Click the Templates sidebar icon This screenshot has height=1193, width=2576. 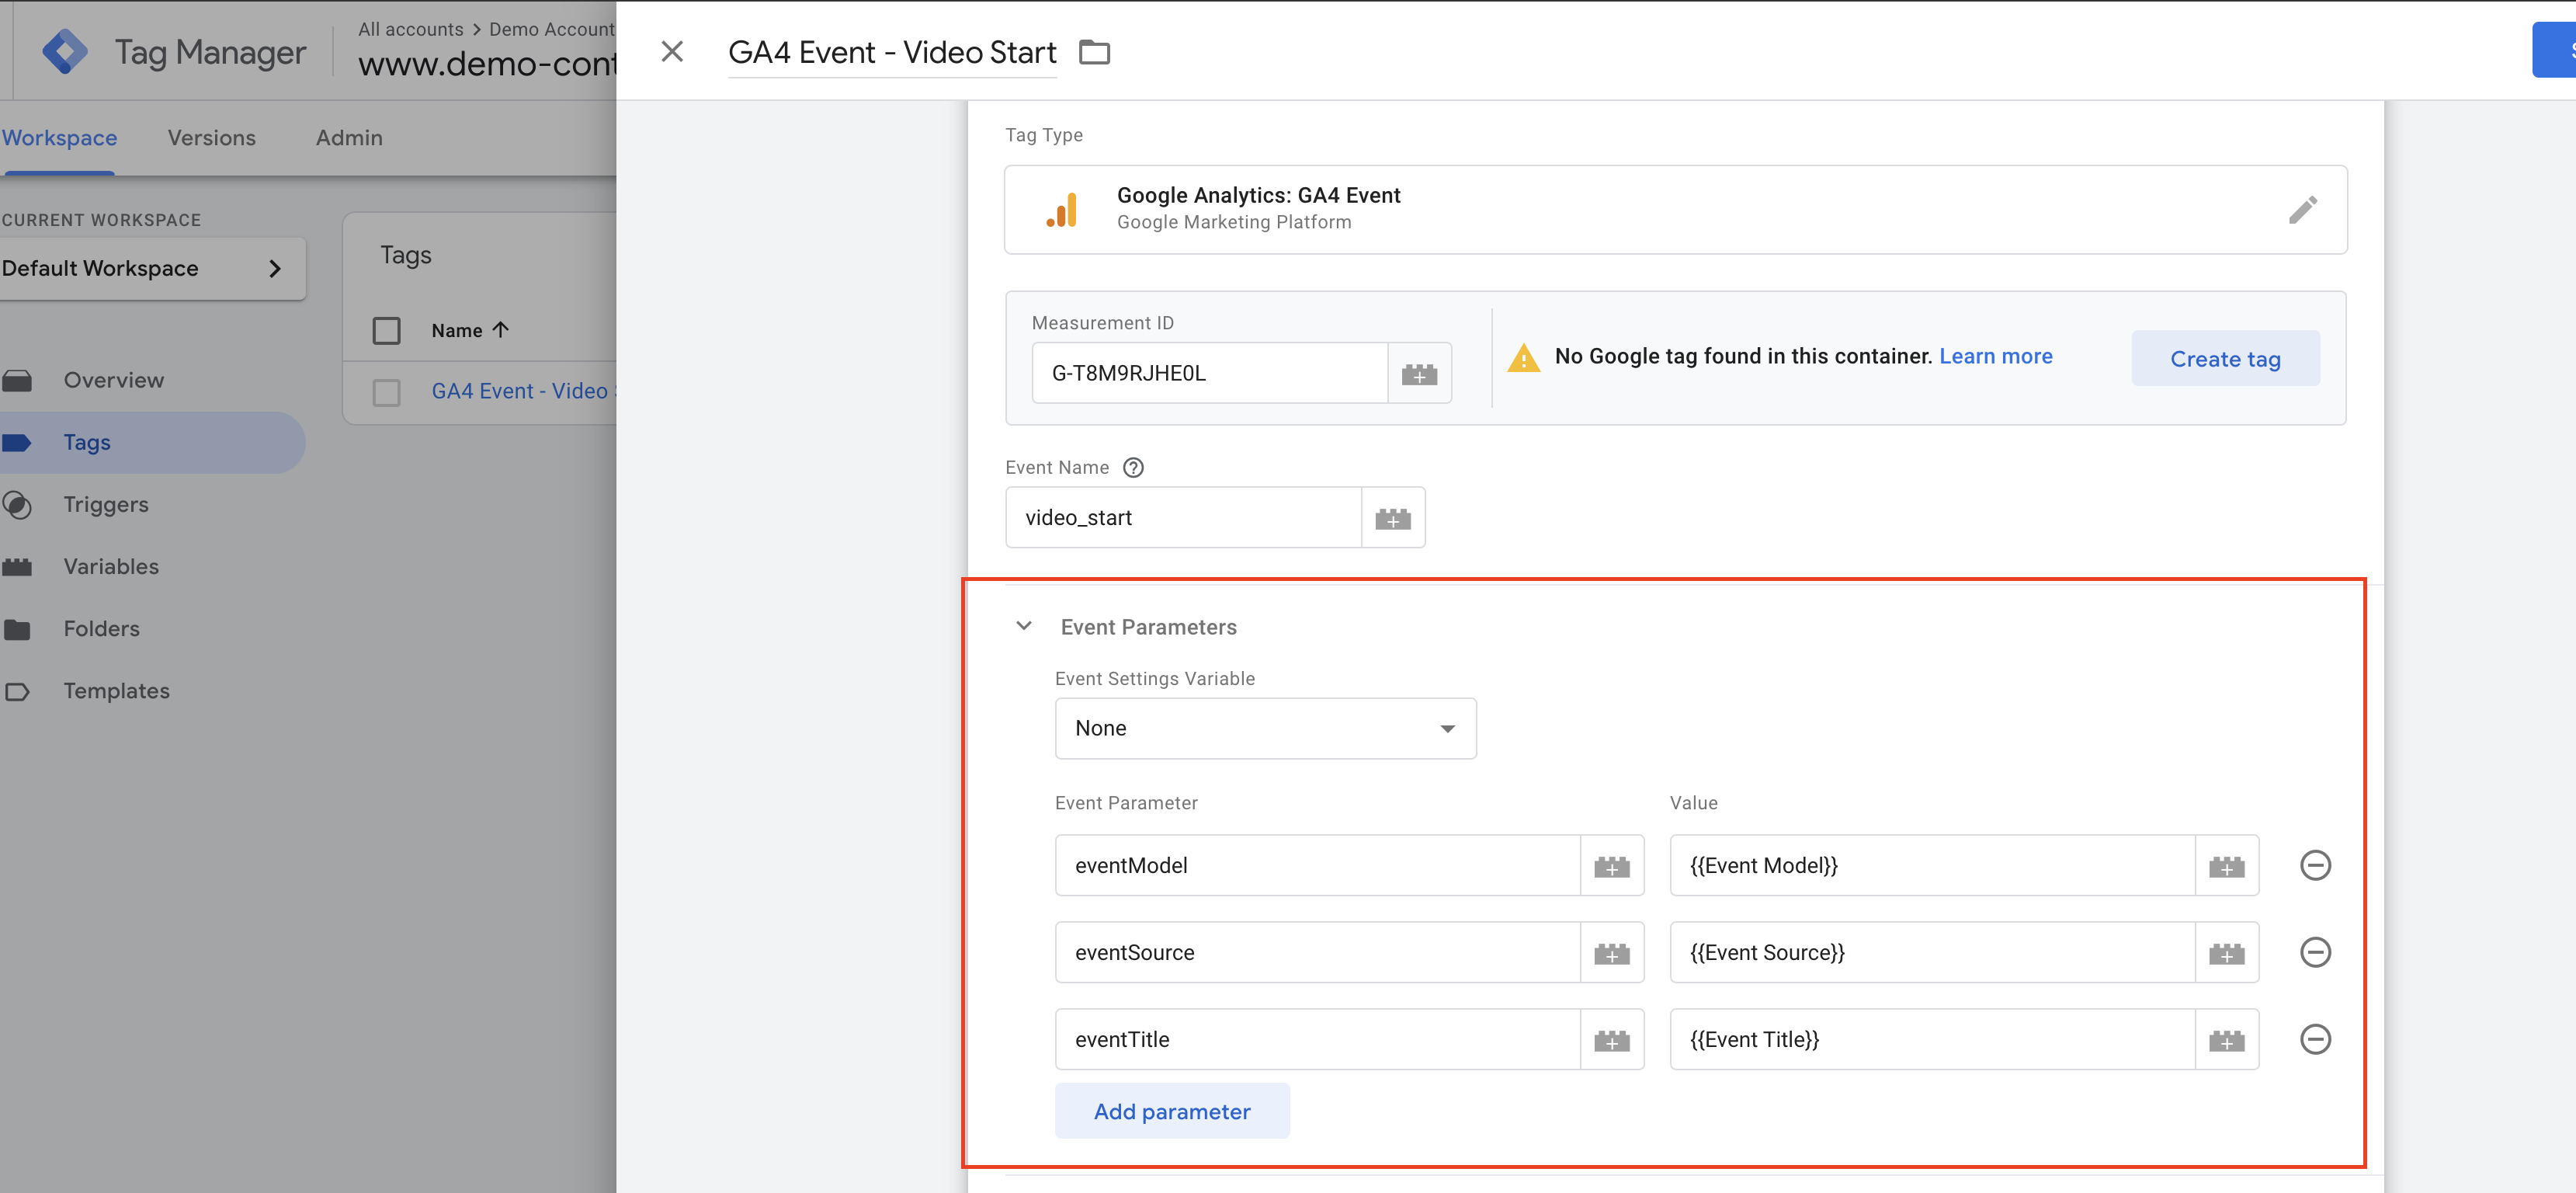coord(17,692)
